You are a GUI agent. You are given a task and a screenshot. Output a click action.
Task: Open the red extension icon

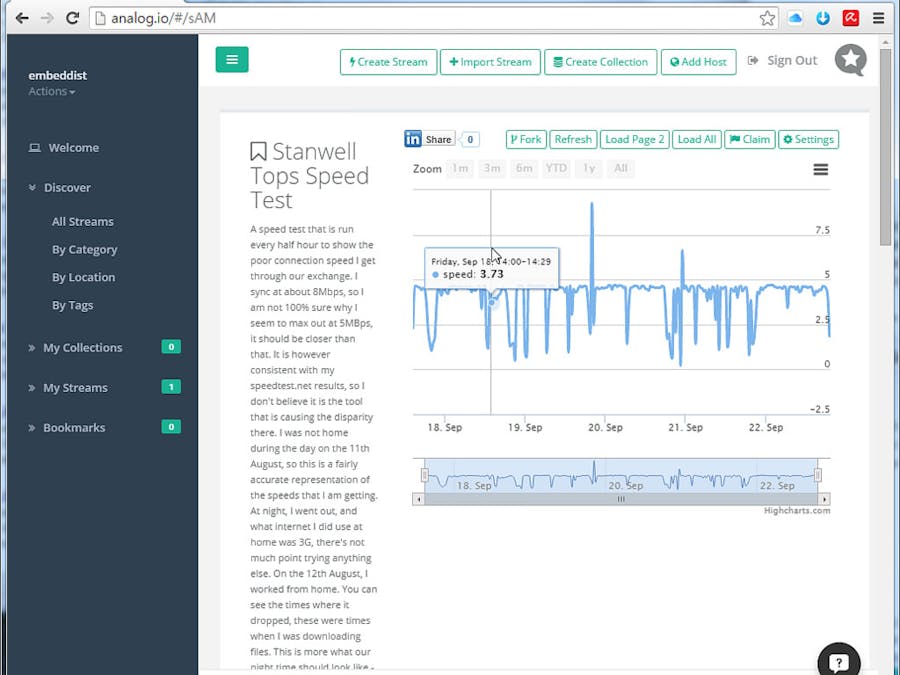(x=851, y=18)
